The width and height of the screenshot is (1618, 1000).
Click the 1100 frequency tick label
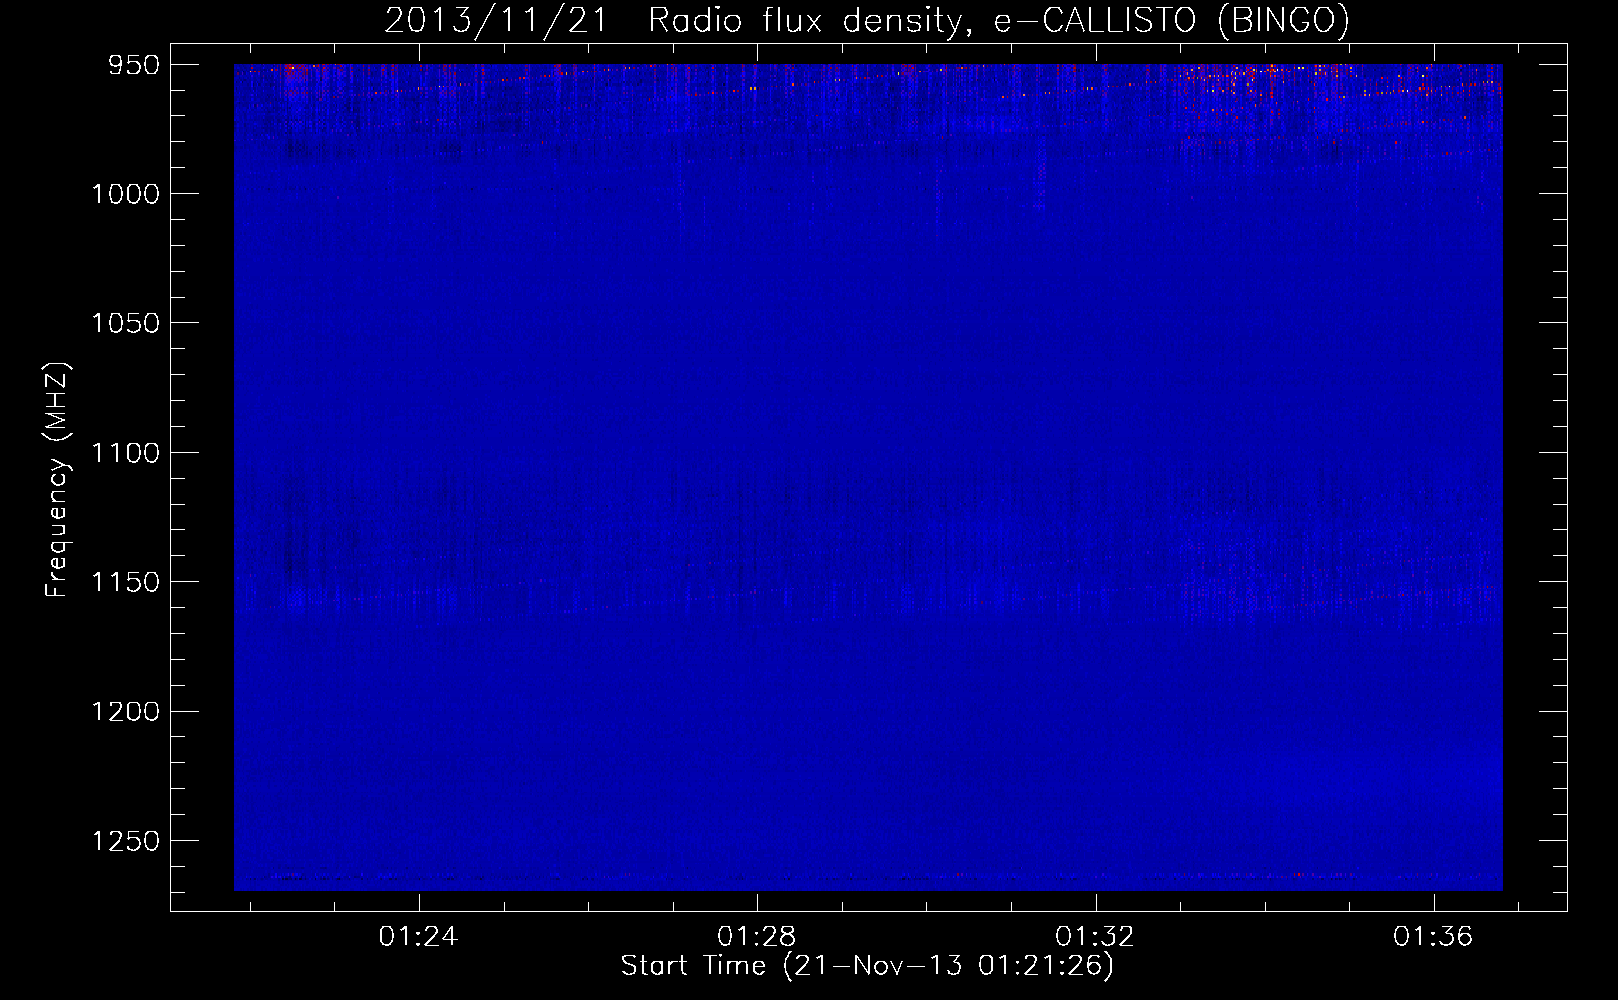point(125,453)
